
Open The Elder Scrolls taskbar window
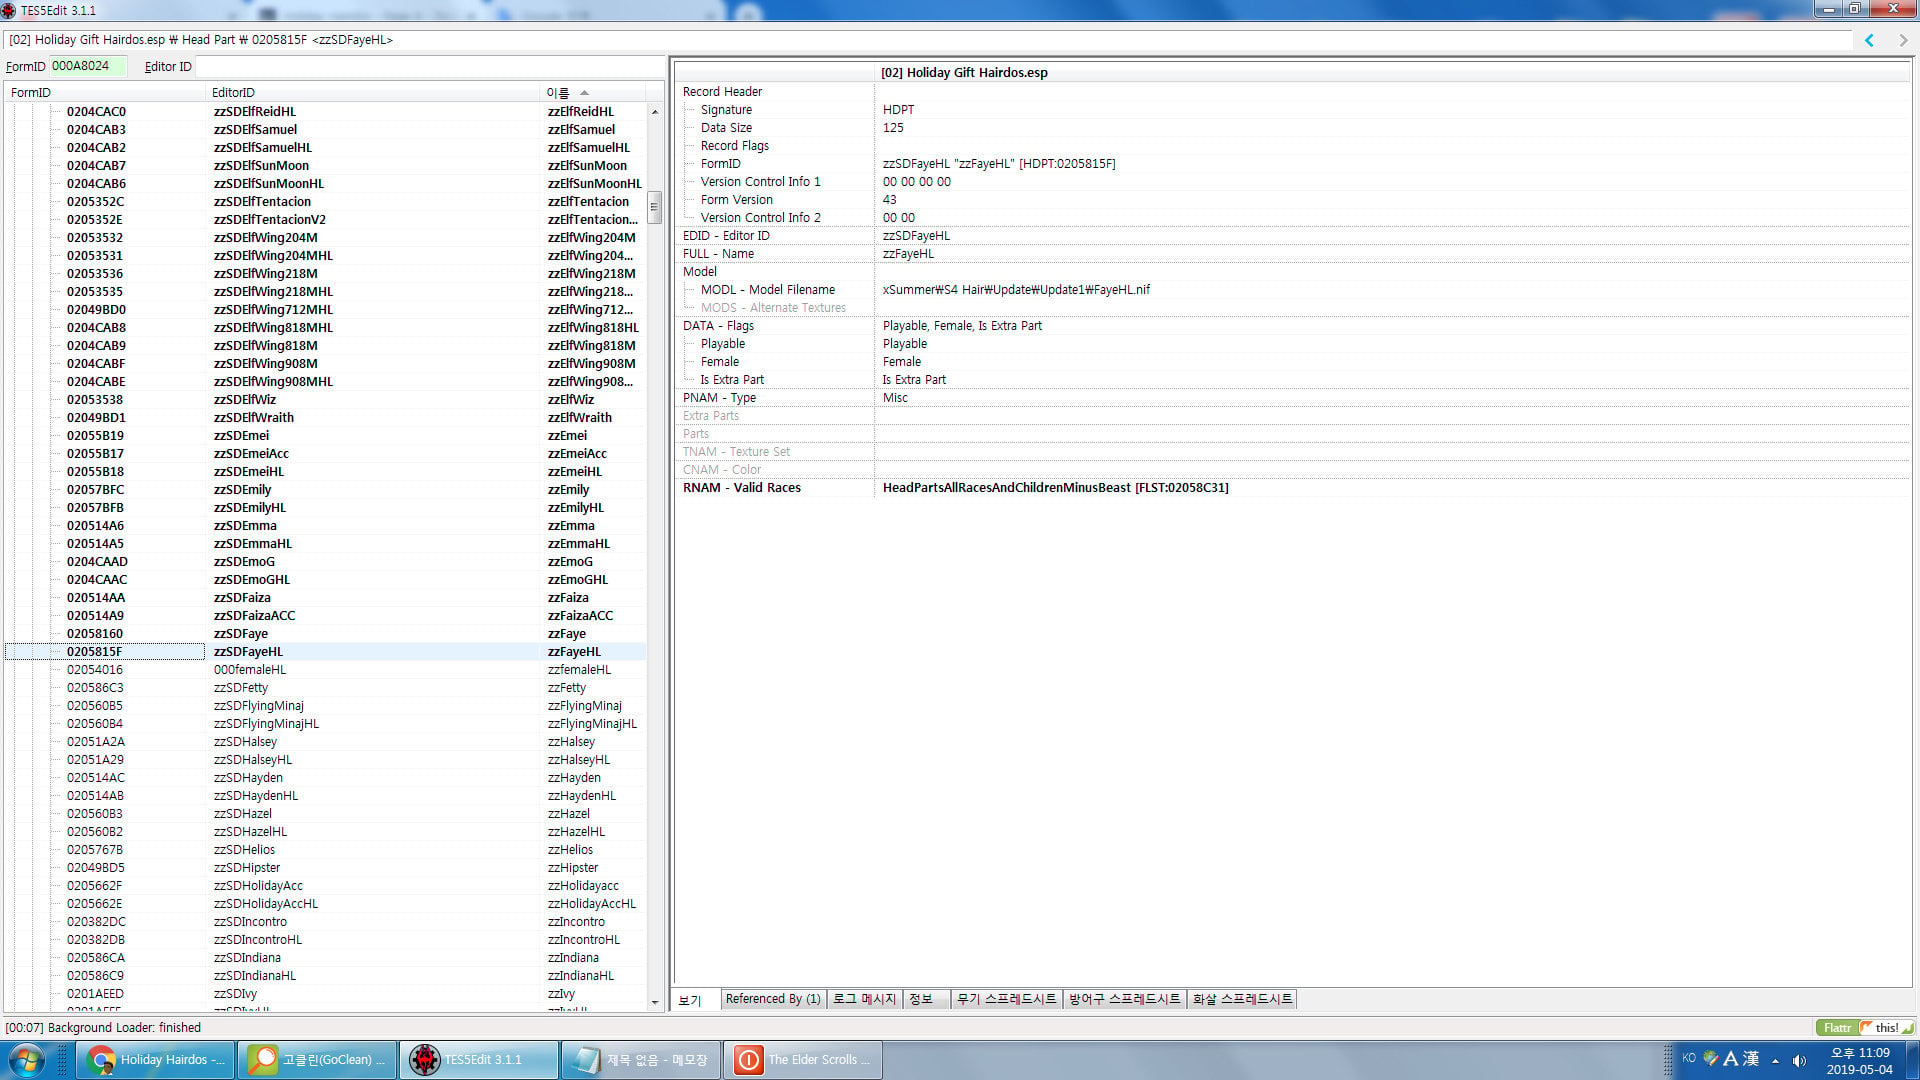point(804,1059)
